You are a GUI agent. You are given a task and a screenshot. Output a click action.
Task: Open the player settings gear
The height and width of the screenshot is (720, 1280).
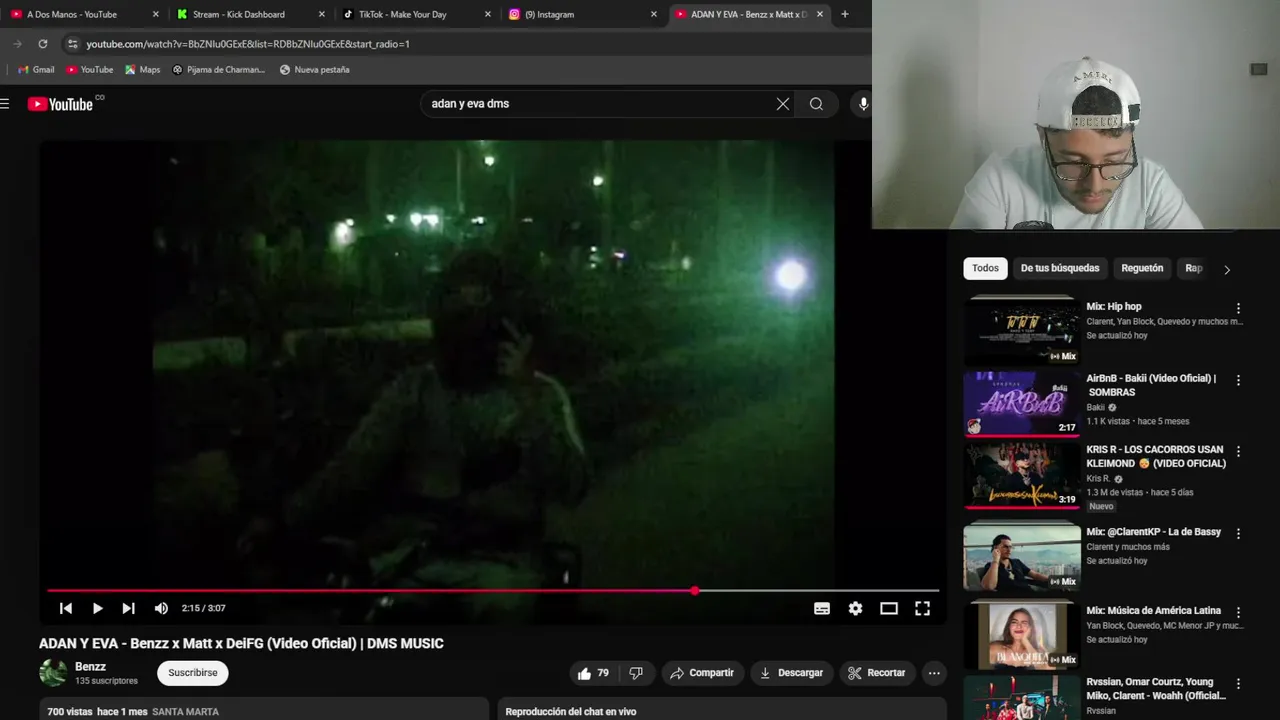(x=855, y=608)
